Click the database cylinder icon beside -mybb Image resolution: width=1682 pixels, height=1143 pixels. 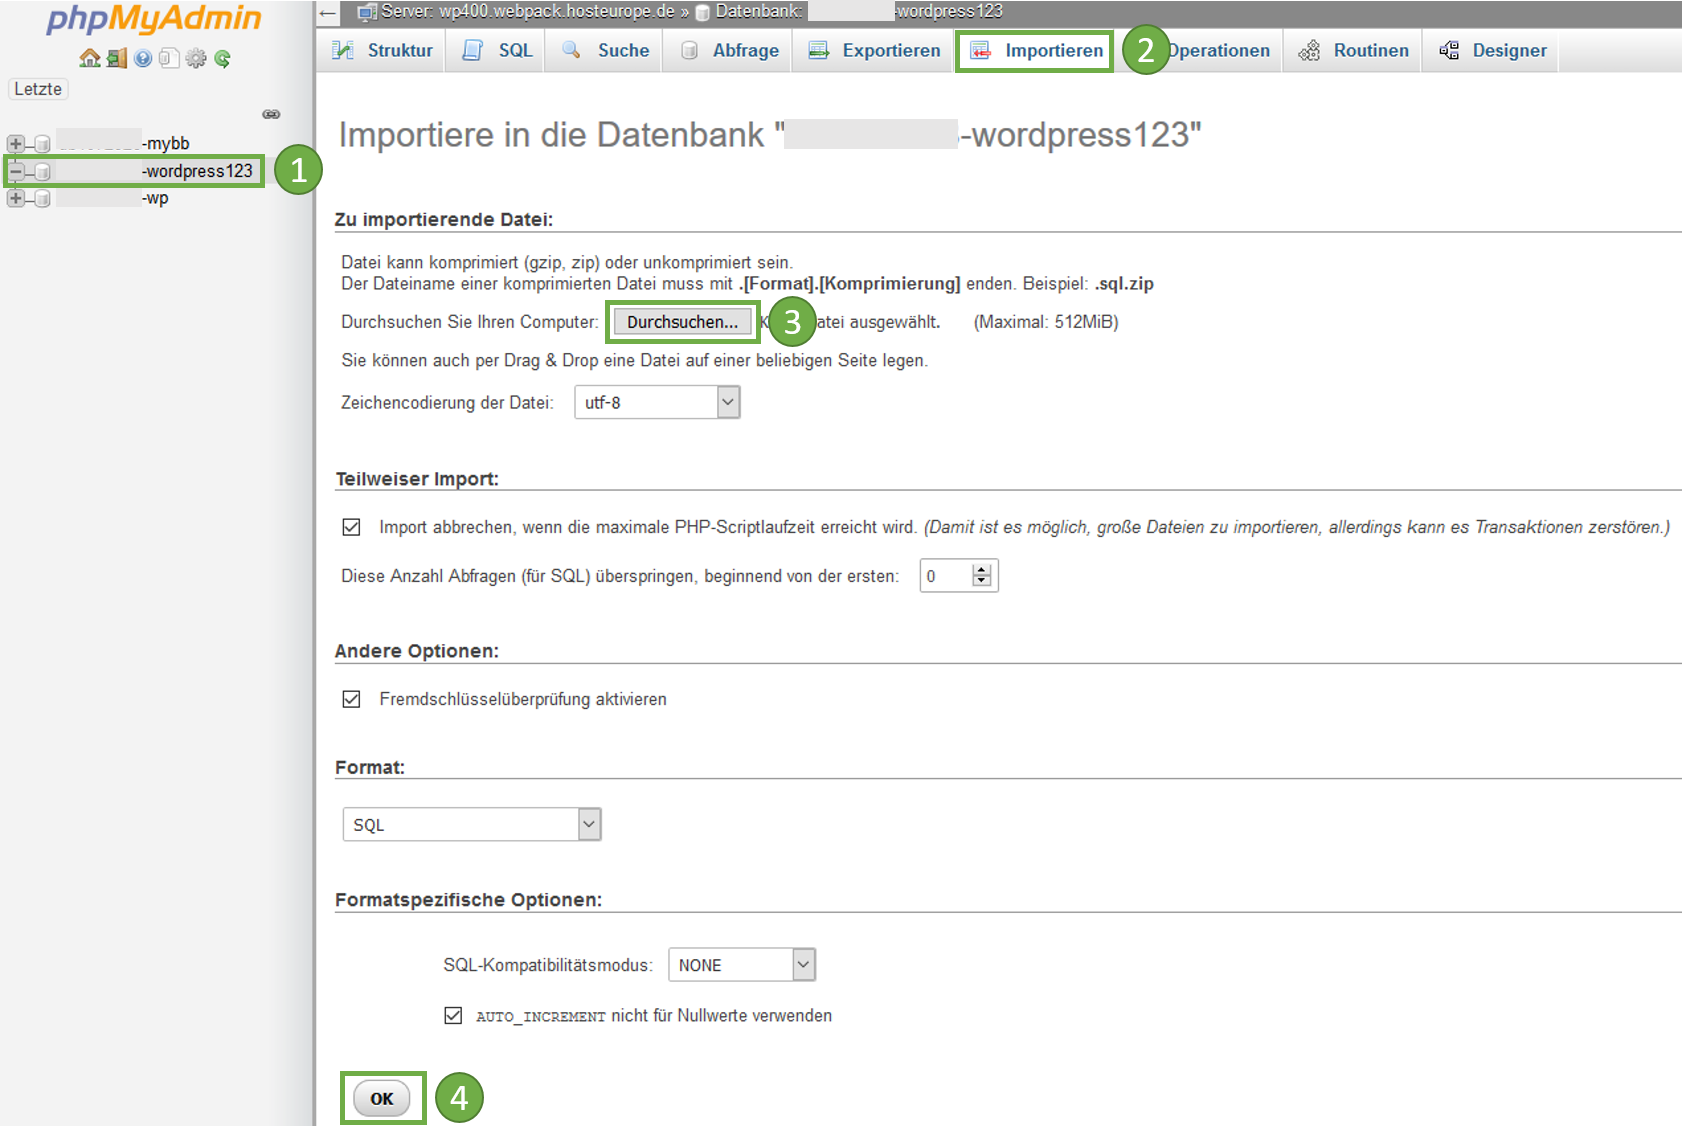click(x=42, y=144)
